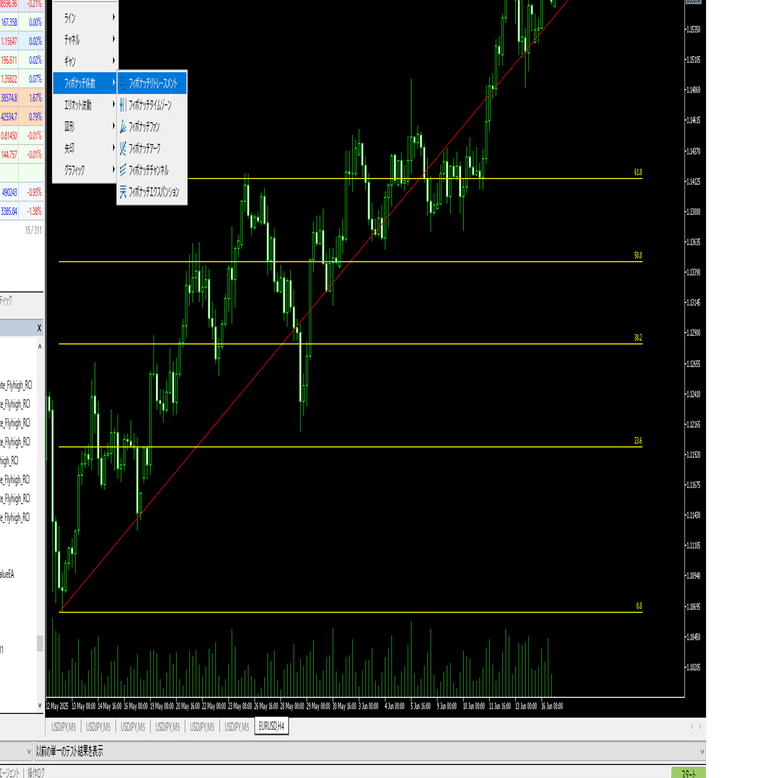The height and width of the screenshot is (778, 778).
Task: Click Market Watch price 196.611
Action: coord(9,60)
